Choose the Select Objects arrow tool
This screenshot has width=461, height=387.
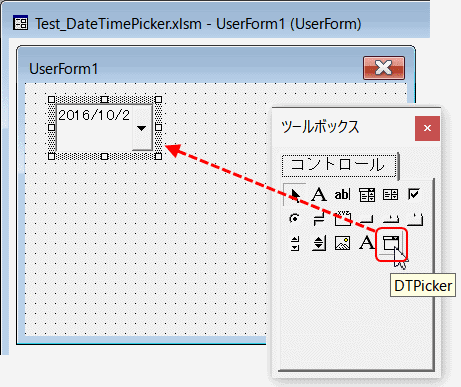[x=294, y=195]
